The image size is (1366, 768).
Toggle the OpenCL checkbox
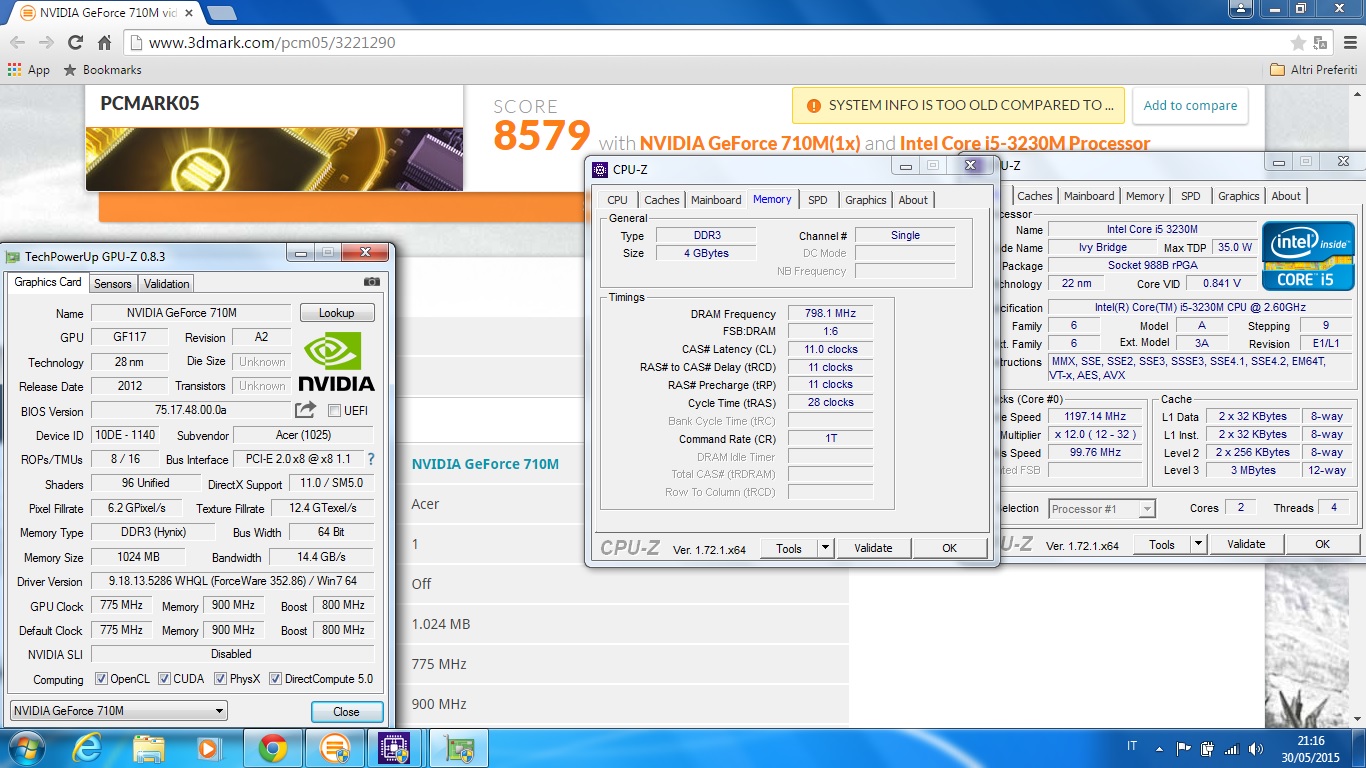pos(101,679)
